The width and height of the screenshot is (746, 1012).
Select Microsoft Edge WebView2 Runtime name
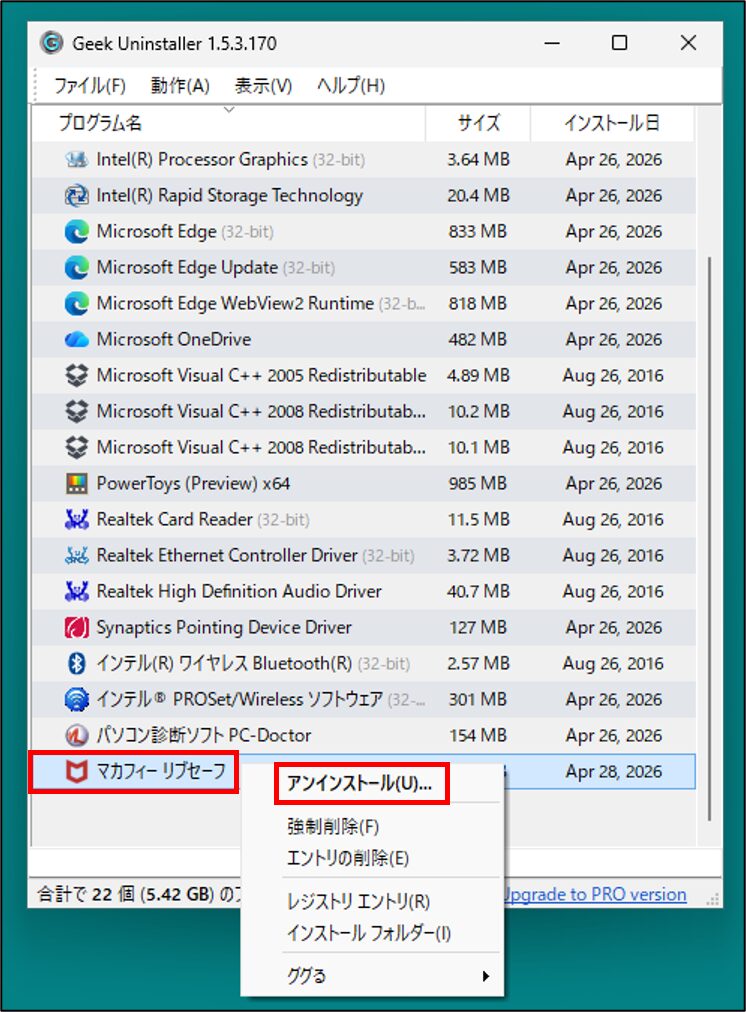[x=235, y=303]
